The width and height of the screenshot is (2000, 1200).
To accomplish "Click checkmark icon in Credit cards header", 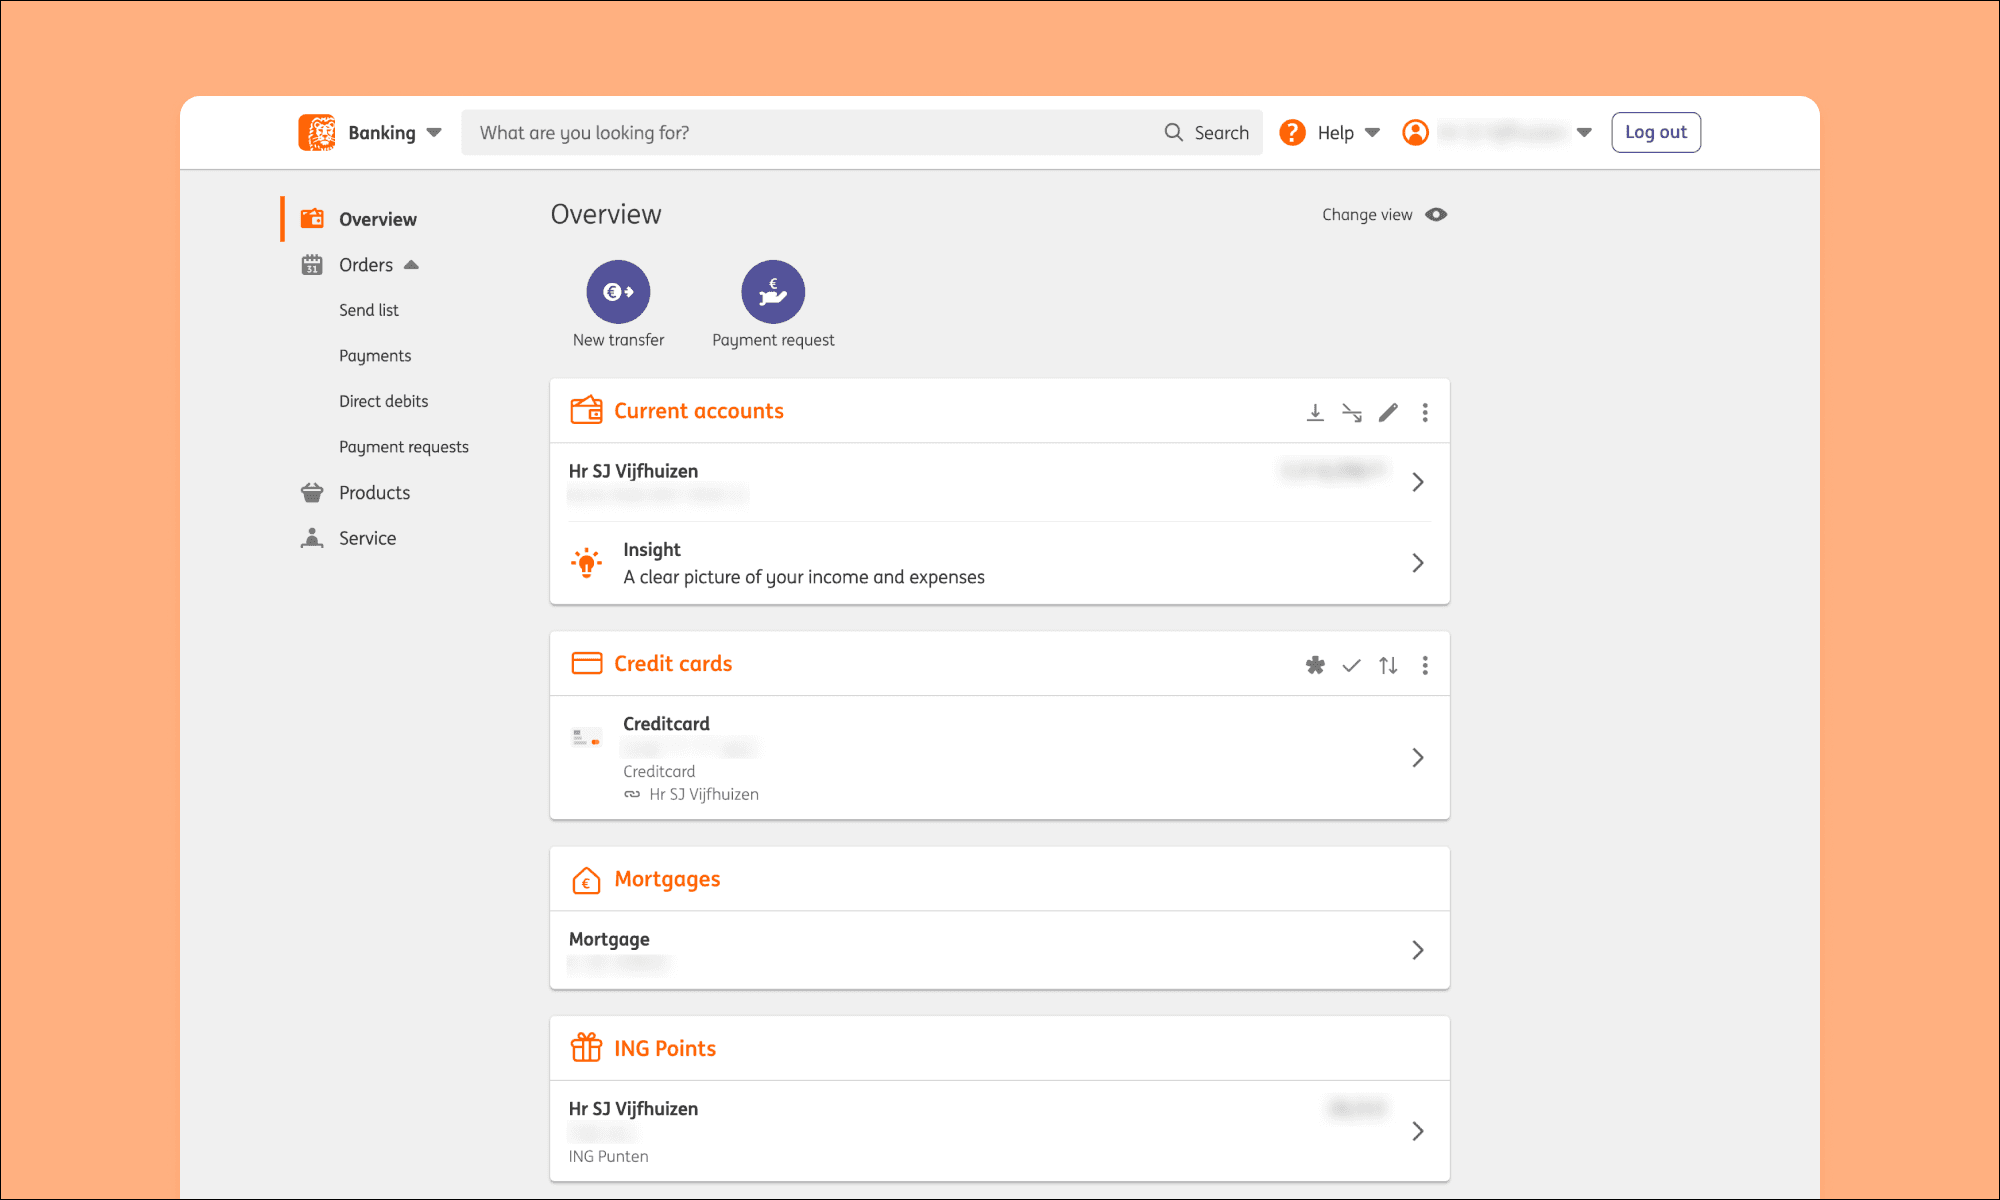I will 1351,665.
